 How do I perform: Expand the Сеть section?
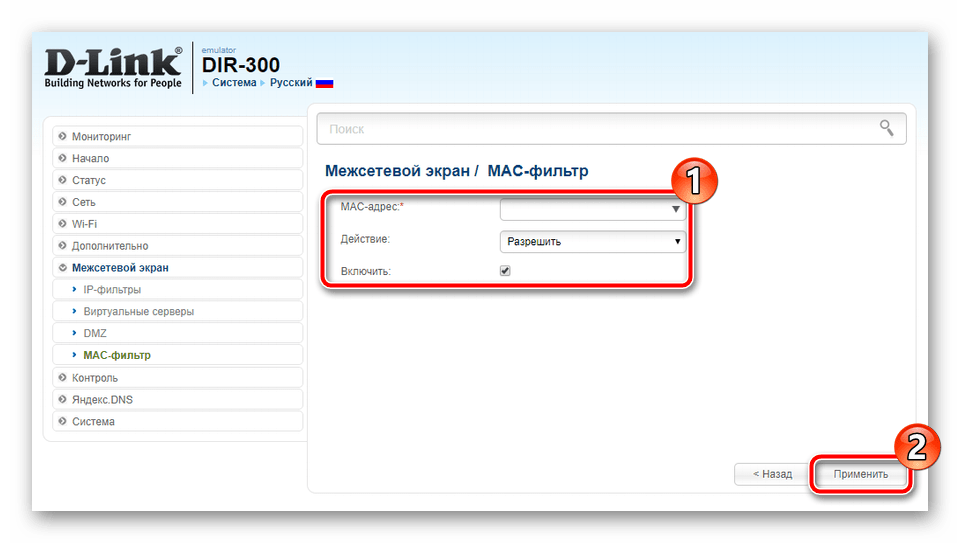coord(178,202)
